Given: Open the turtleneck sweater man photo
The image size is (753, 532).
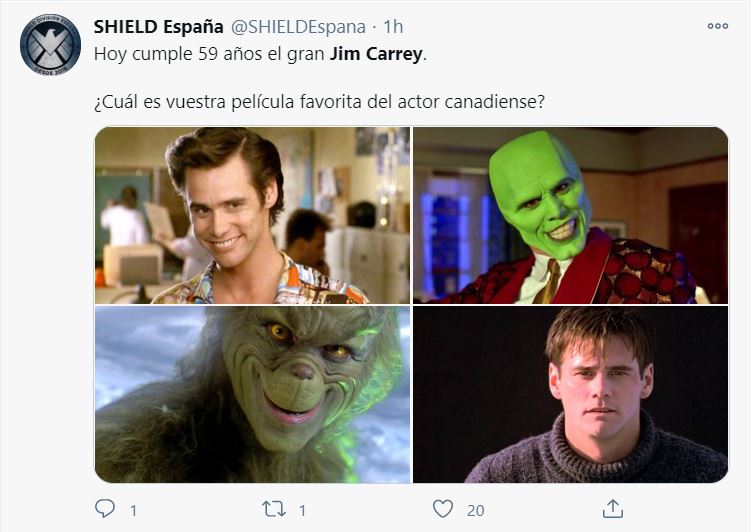Looking at the screenshot, I should click(571, 395).
